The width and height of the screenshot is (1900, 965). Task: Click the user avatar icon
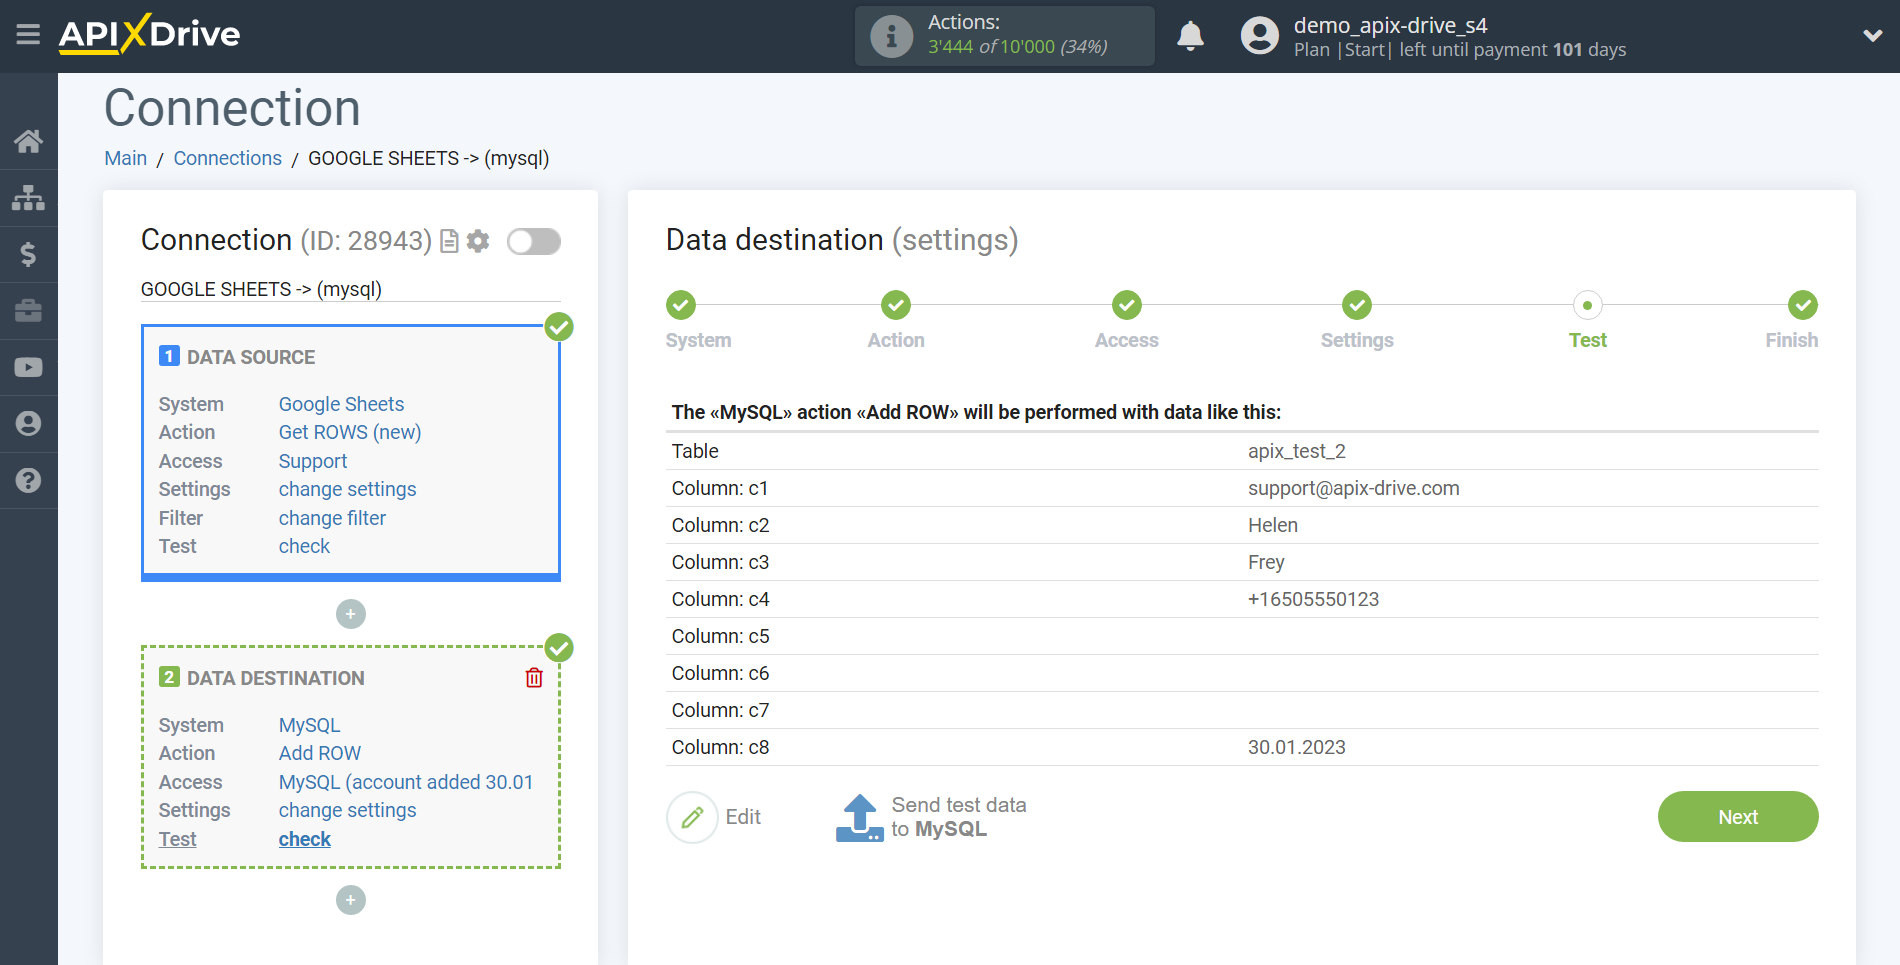click(x=1259, y=36)
